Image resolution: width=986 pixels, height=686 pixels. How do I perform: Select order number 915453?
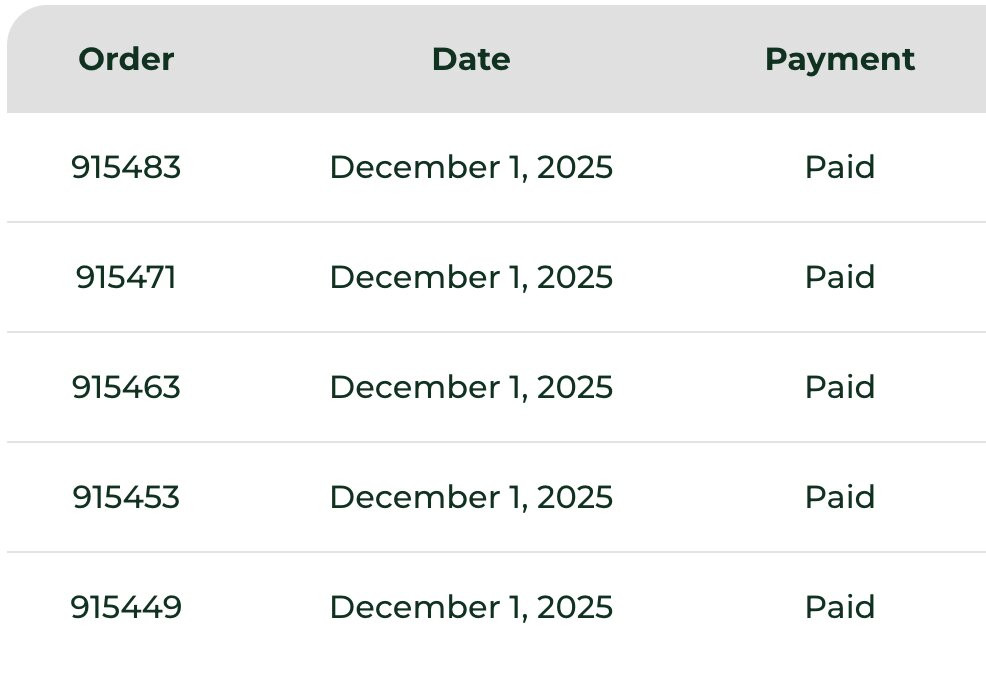click(x=126, y=497)
